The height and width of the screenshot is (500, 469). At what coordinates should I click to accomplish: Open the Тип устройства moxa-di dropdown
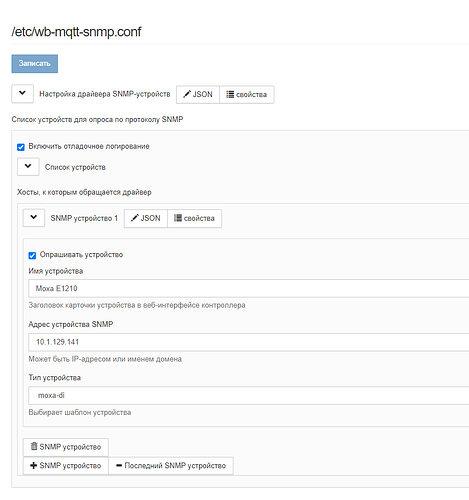pyautogui.click(x=248, y=395)
